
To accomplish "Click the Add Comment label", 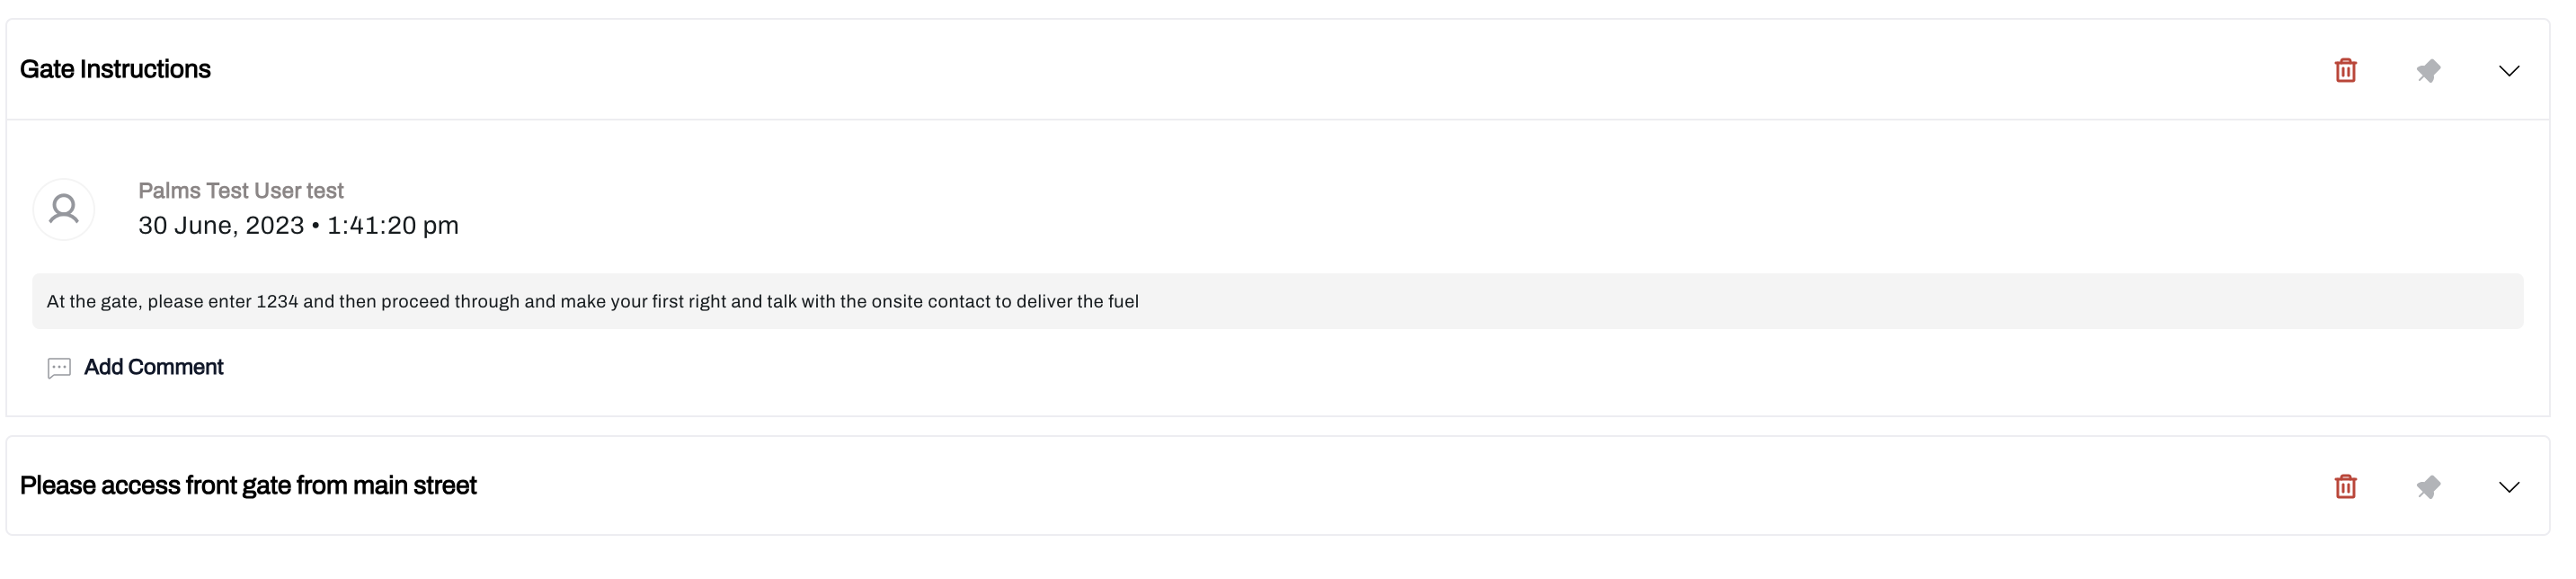I will (153, 367).
